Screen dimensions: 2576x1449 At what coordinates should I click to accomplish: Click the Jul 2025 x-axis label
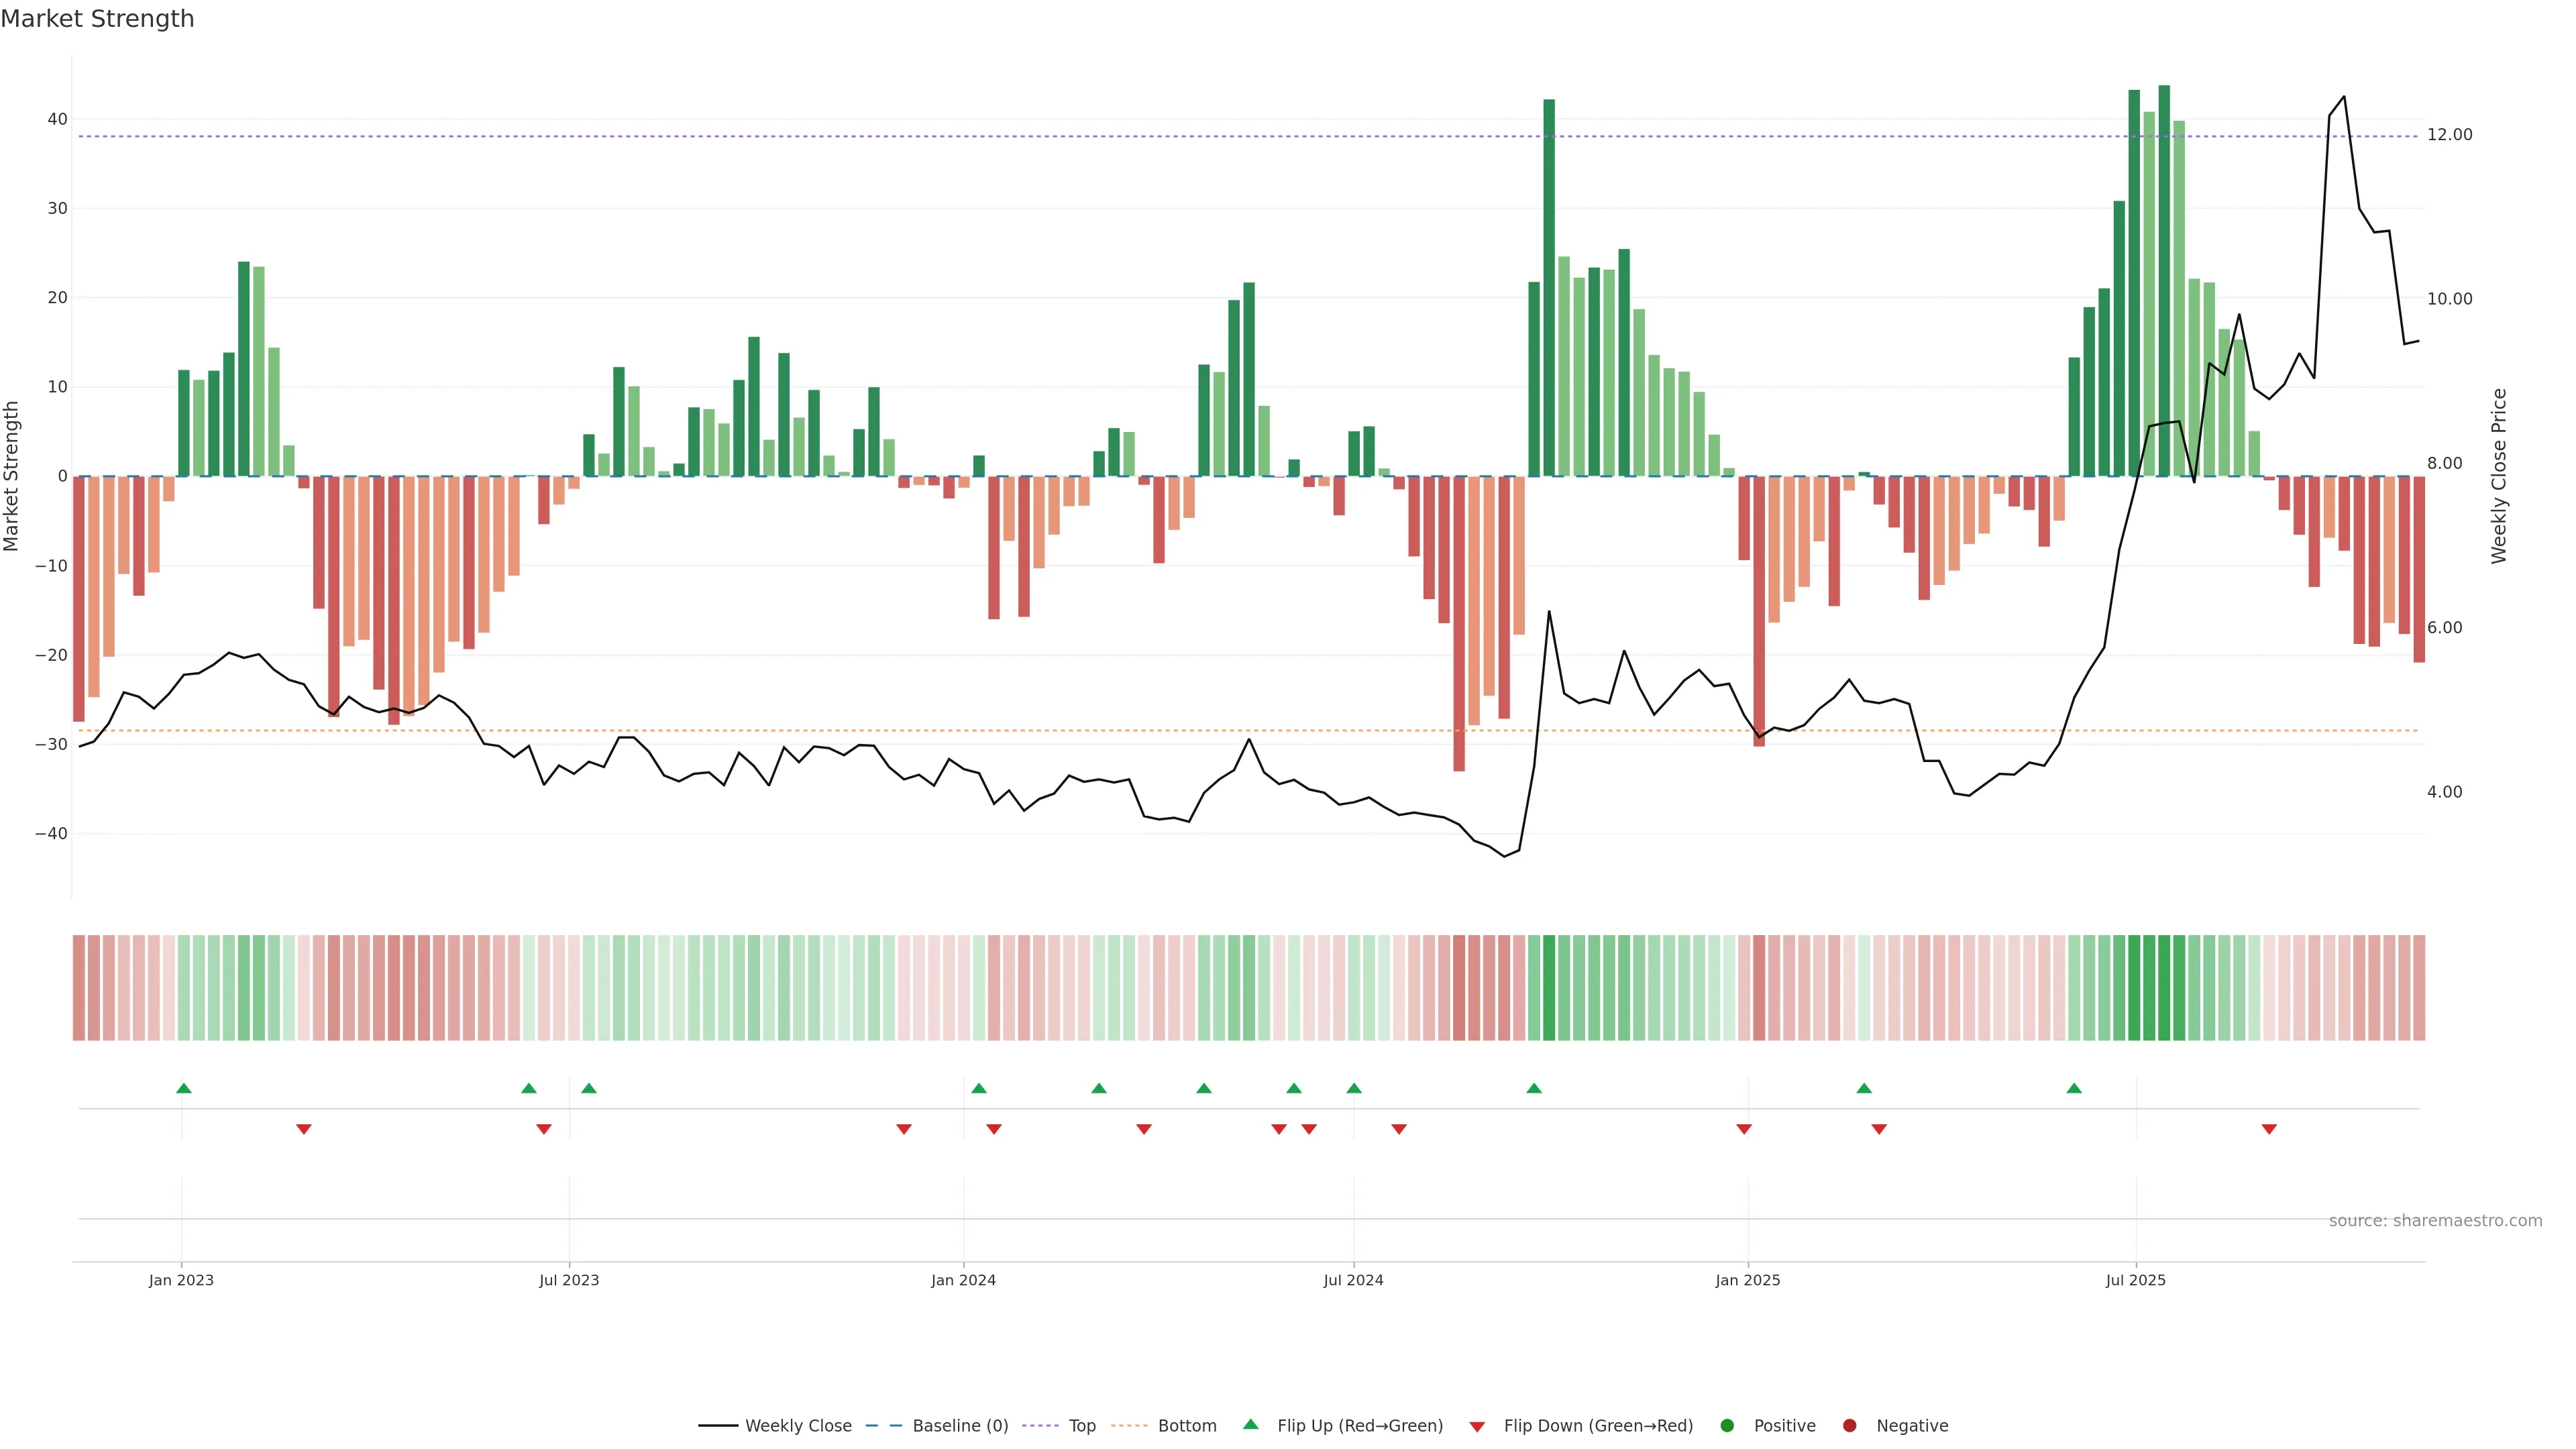coord(2135,1280)
